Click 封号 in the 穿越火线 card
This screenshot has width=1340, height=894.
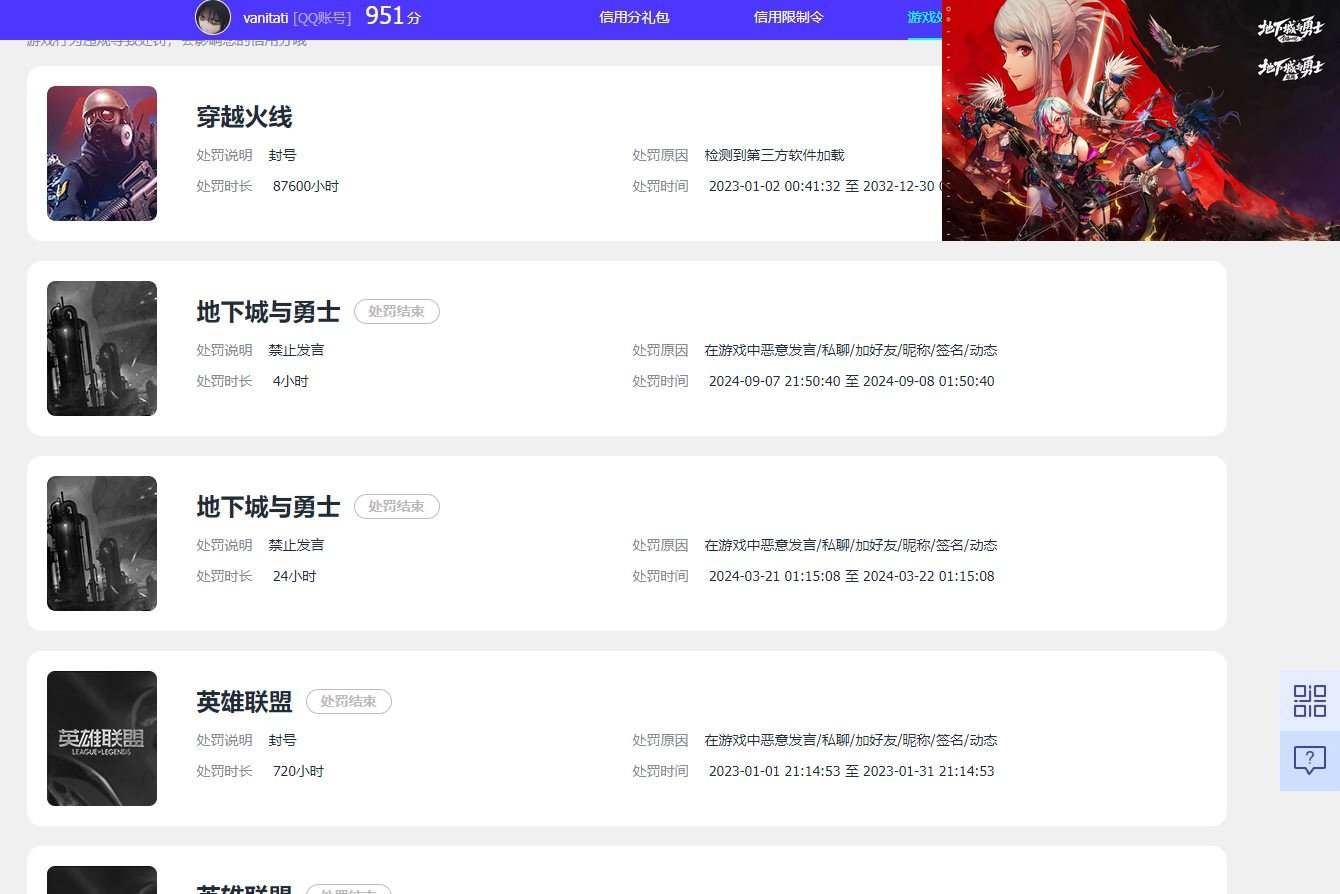click(282, 155)
